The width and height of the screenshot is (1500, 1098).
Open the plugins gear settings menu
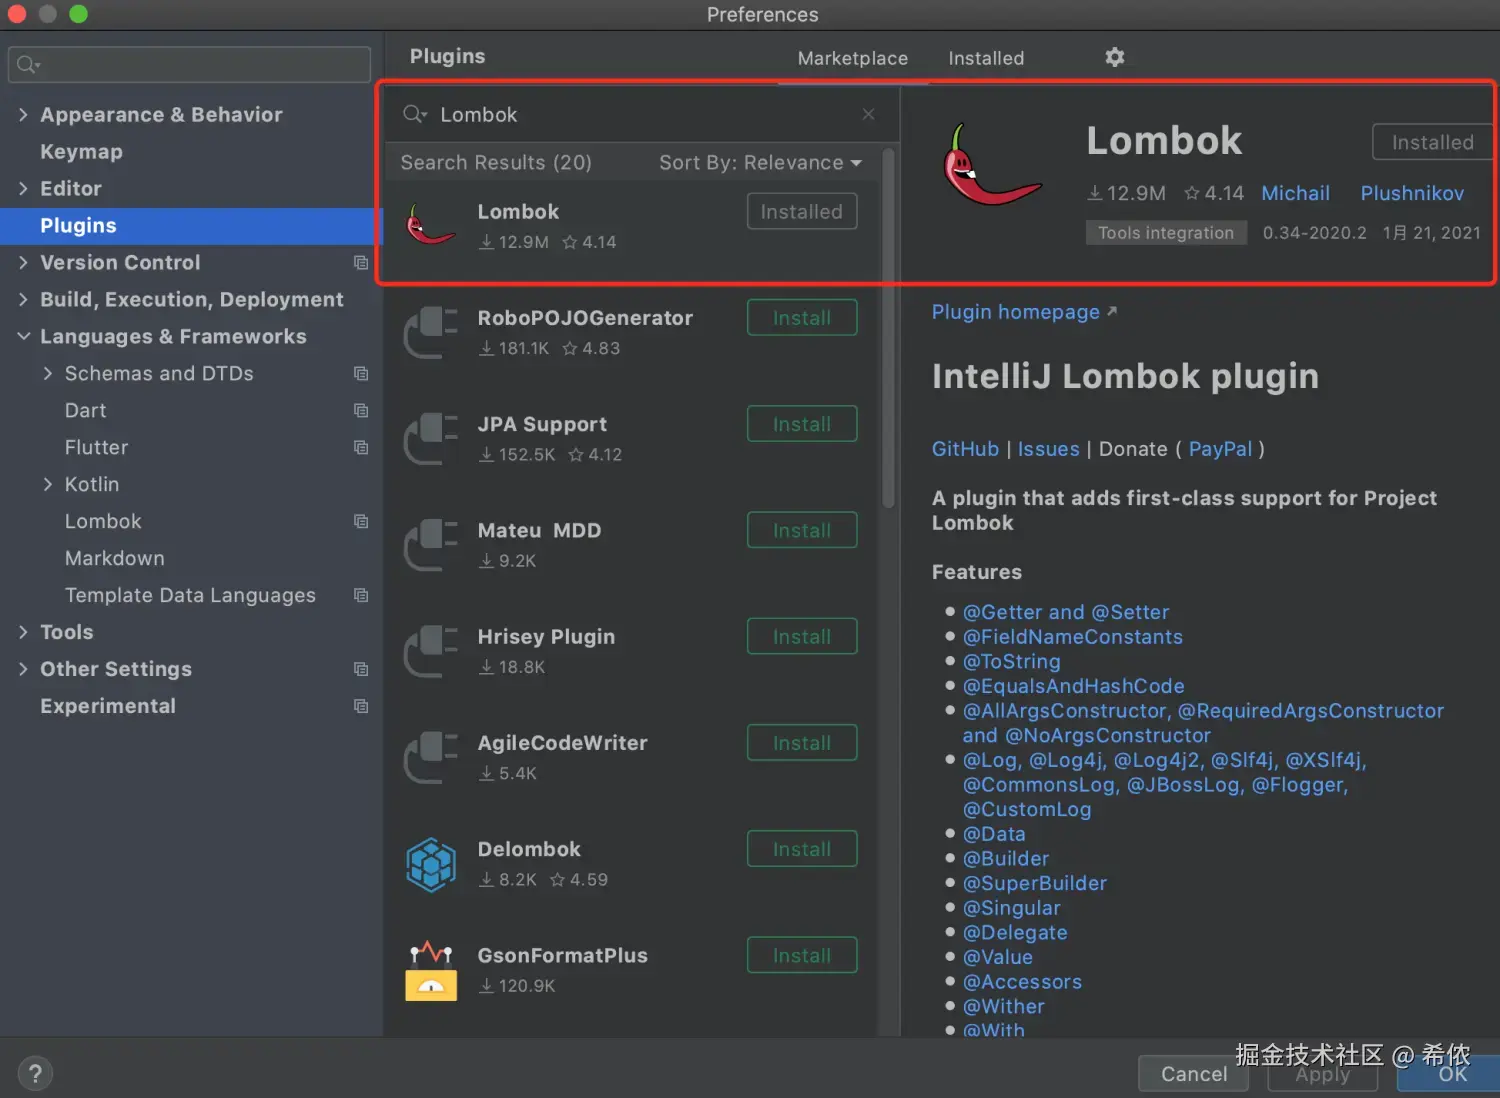click(1114, 57)
